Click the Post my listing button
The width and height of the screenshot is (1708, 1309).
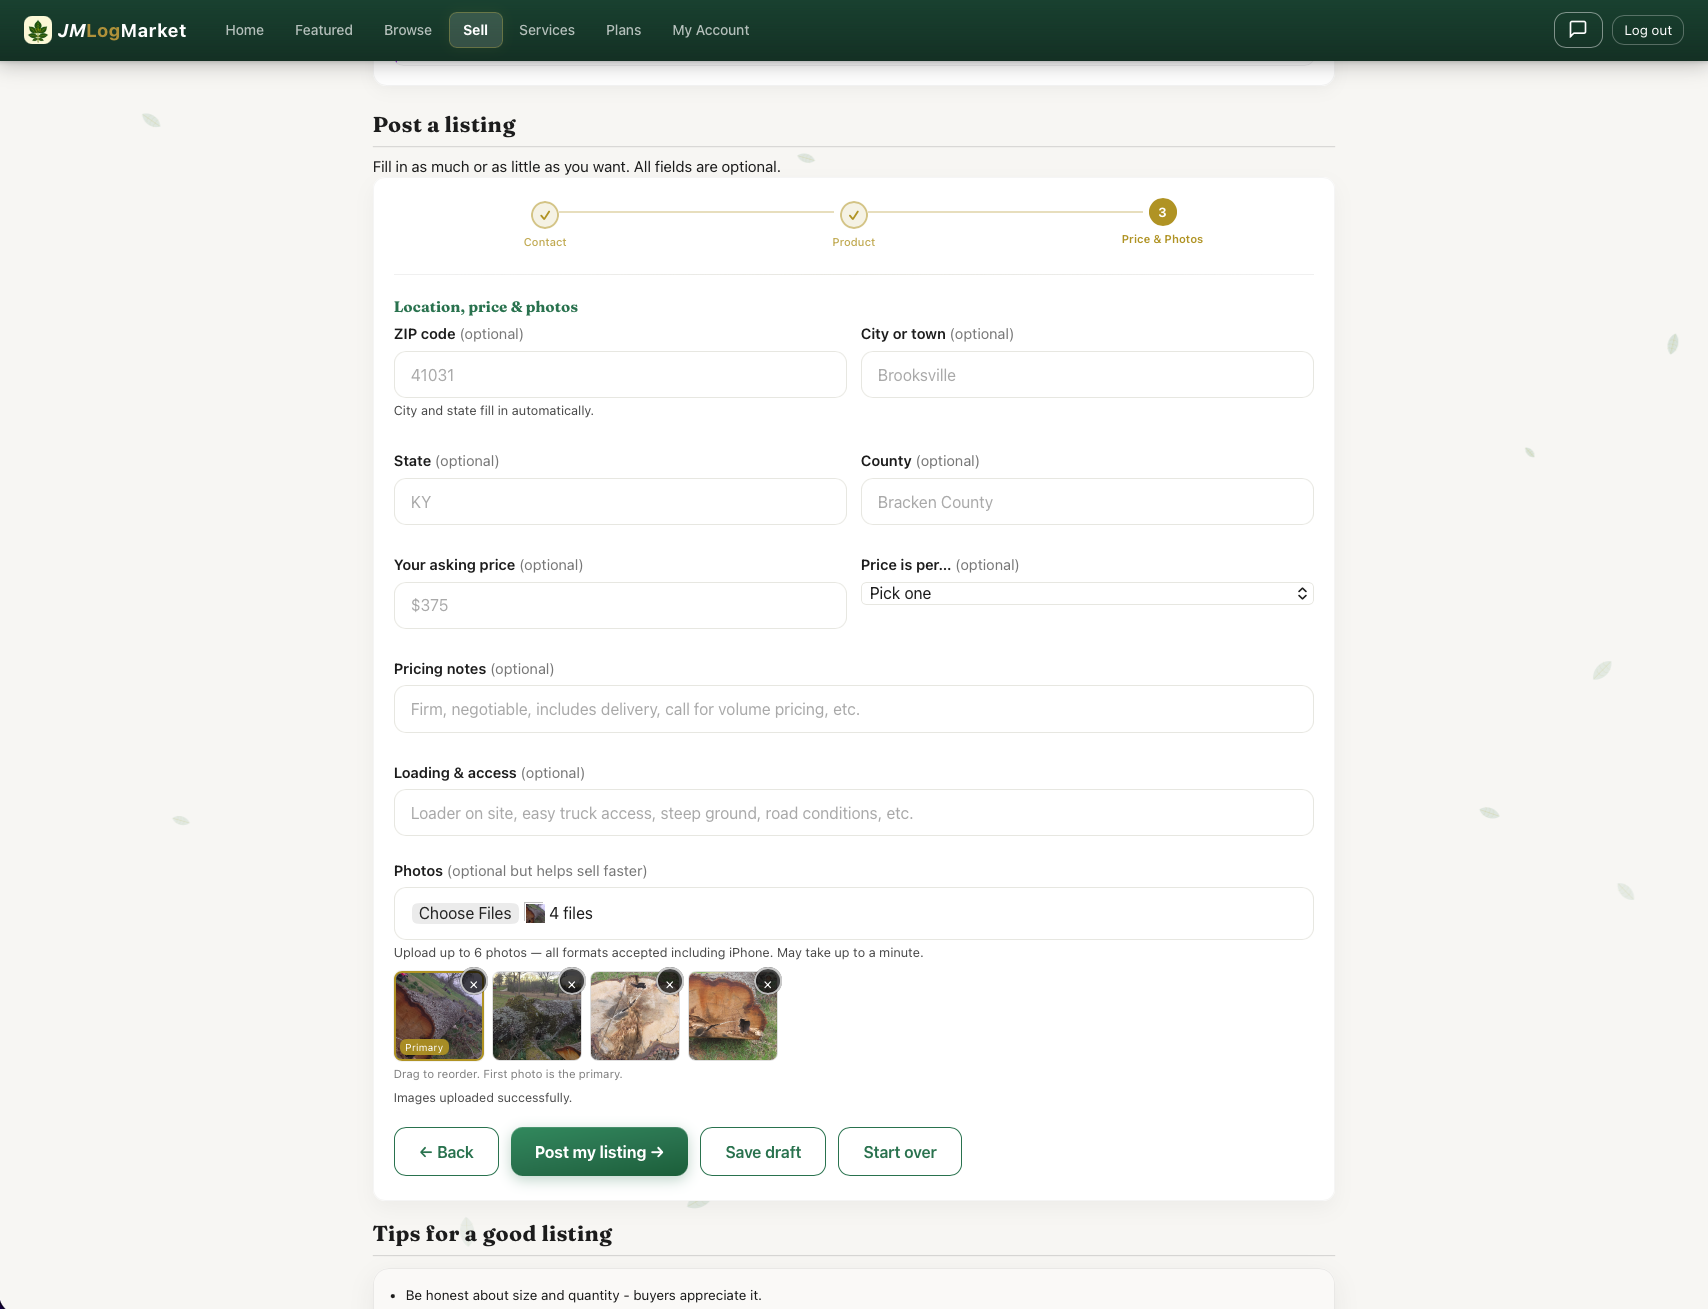click(599, 1151)
